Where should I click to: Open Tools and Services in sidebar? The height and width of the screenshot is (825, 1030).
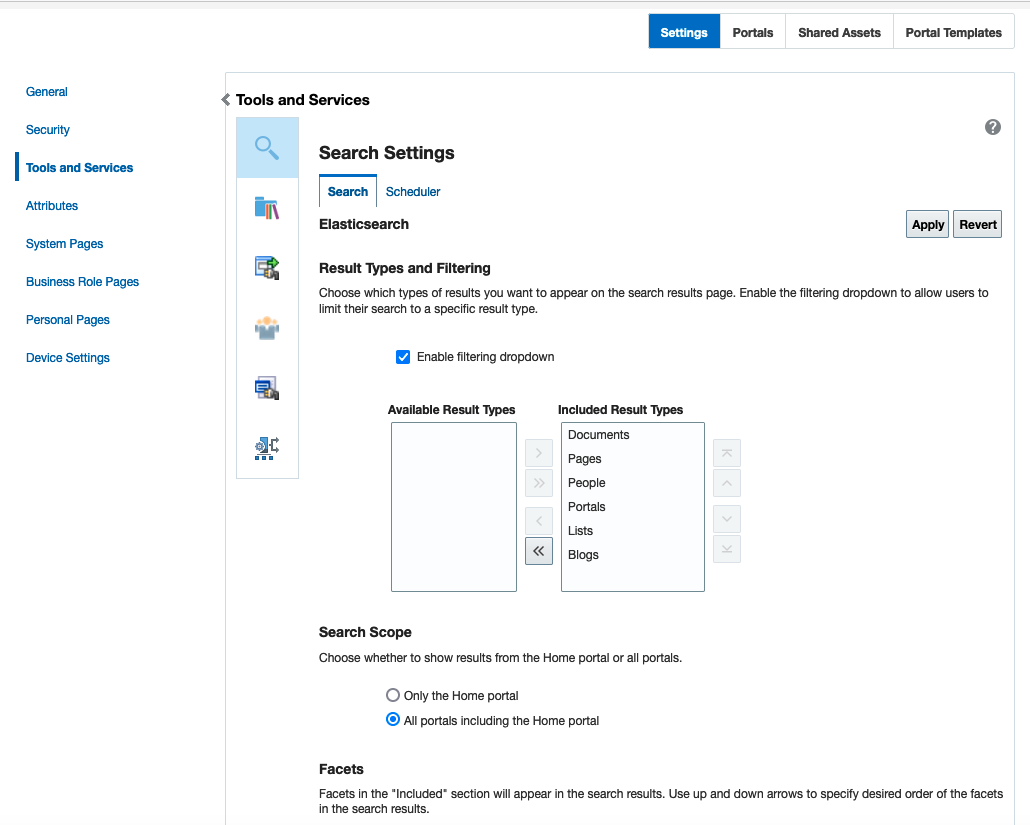click(x=79, y=167)
